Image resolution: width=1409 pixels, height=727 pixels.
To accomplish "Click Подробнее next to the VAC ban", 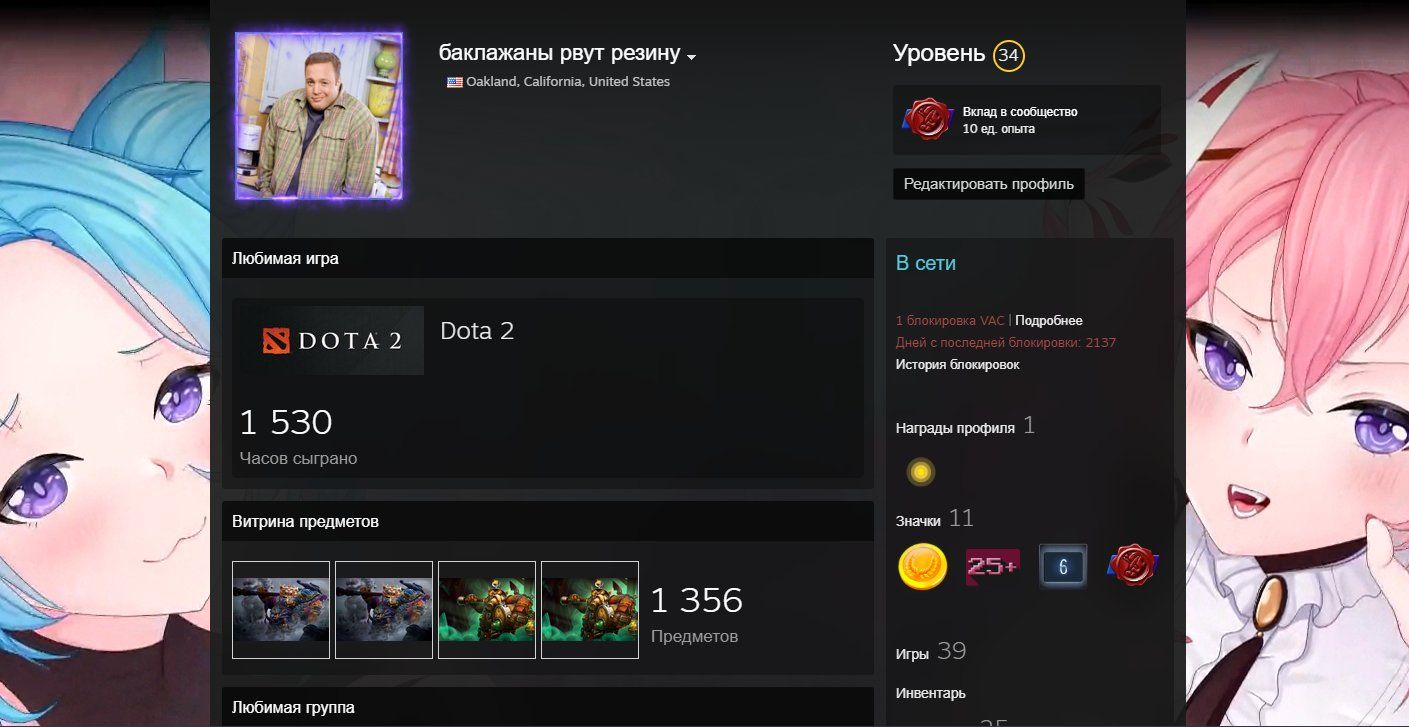I will pos(1049,321).
